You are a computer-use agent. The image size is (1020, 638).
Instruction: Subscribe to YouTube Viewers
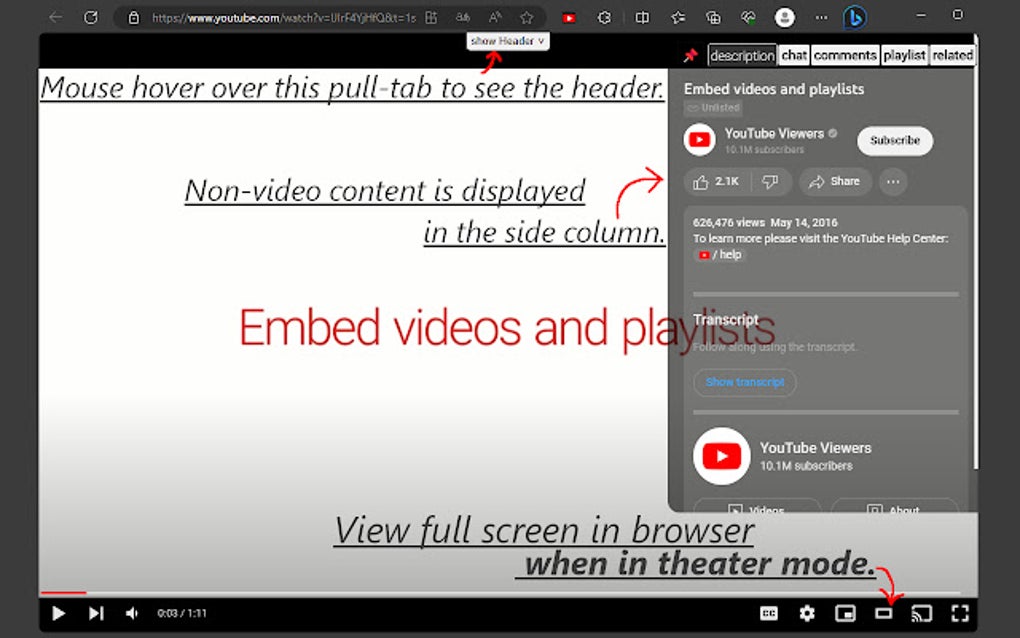tap(894, 141)
